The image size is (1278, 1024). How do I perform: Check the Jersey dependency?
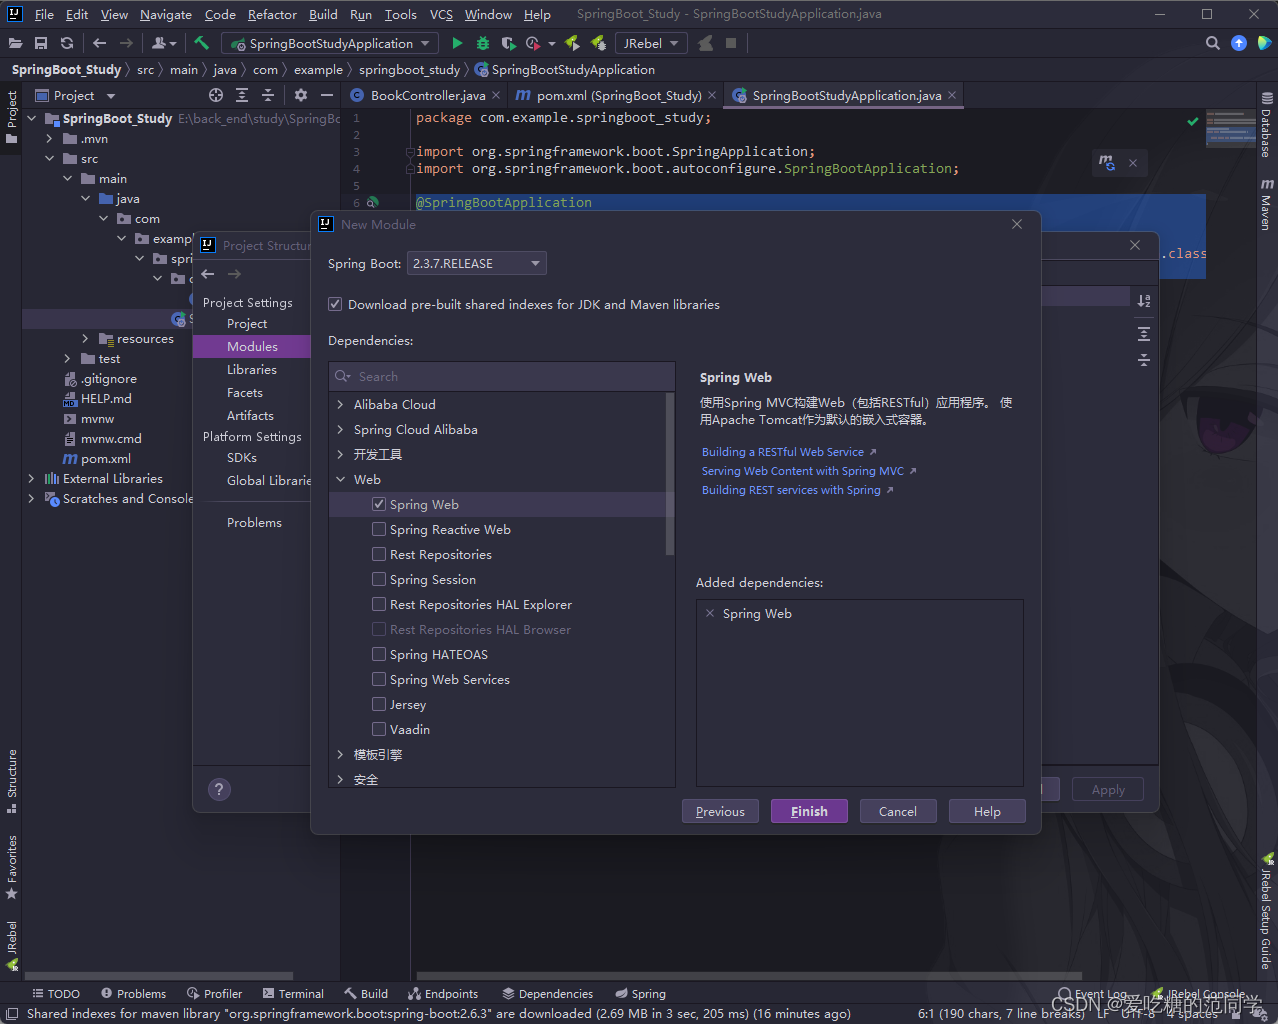tap(379, 704)
